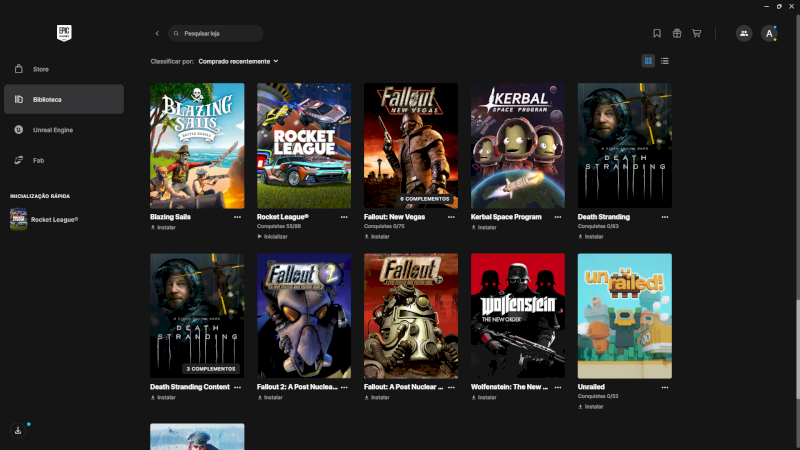Open the shopping cart icon

pyautogui.click(x=696, y=33)
